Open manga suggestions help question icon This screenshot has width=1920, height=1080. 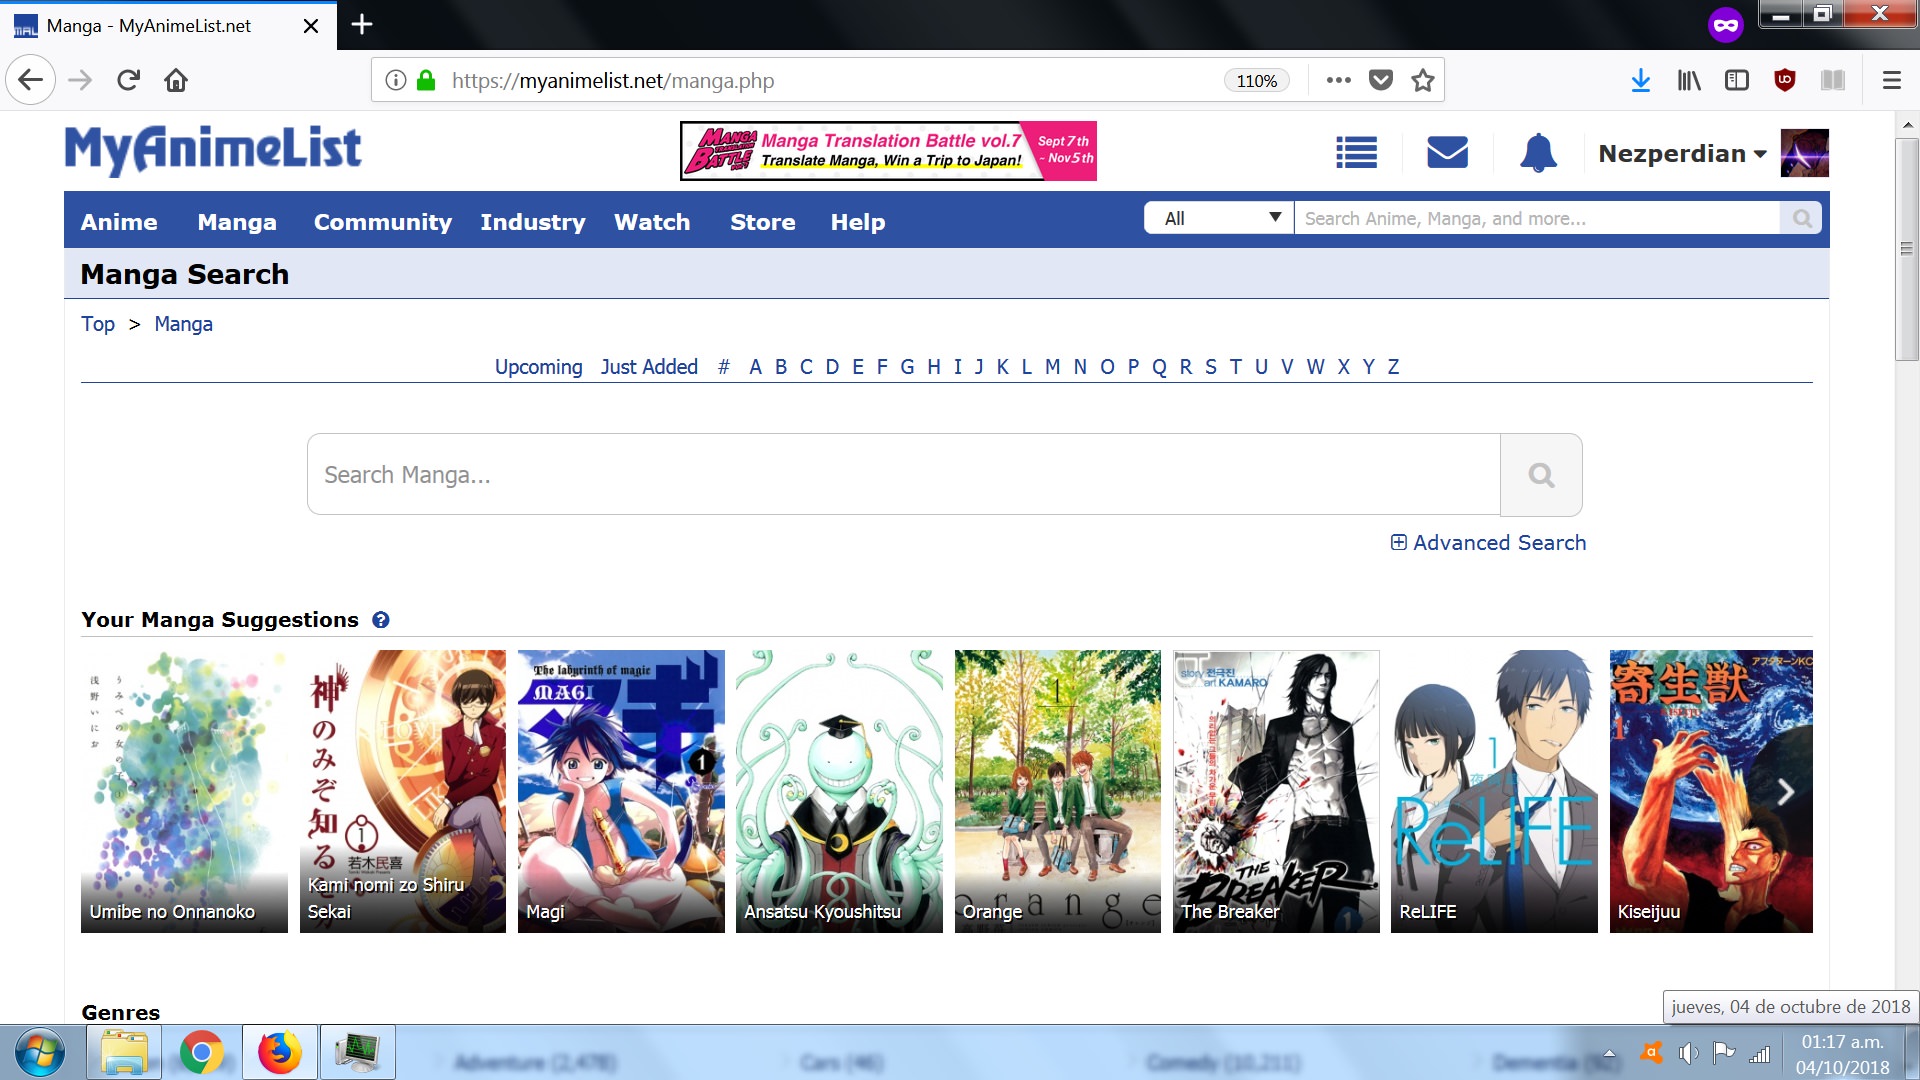[x=380, y=620]
